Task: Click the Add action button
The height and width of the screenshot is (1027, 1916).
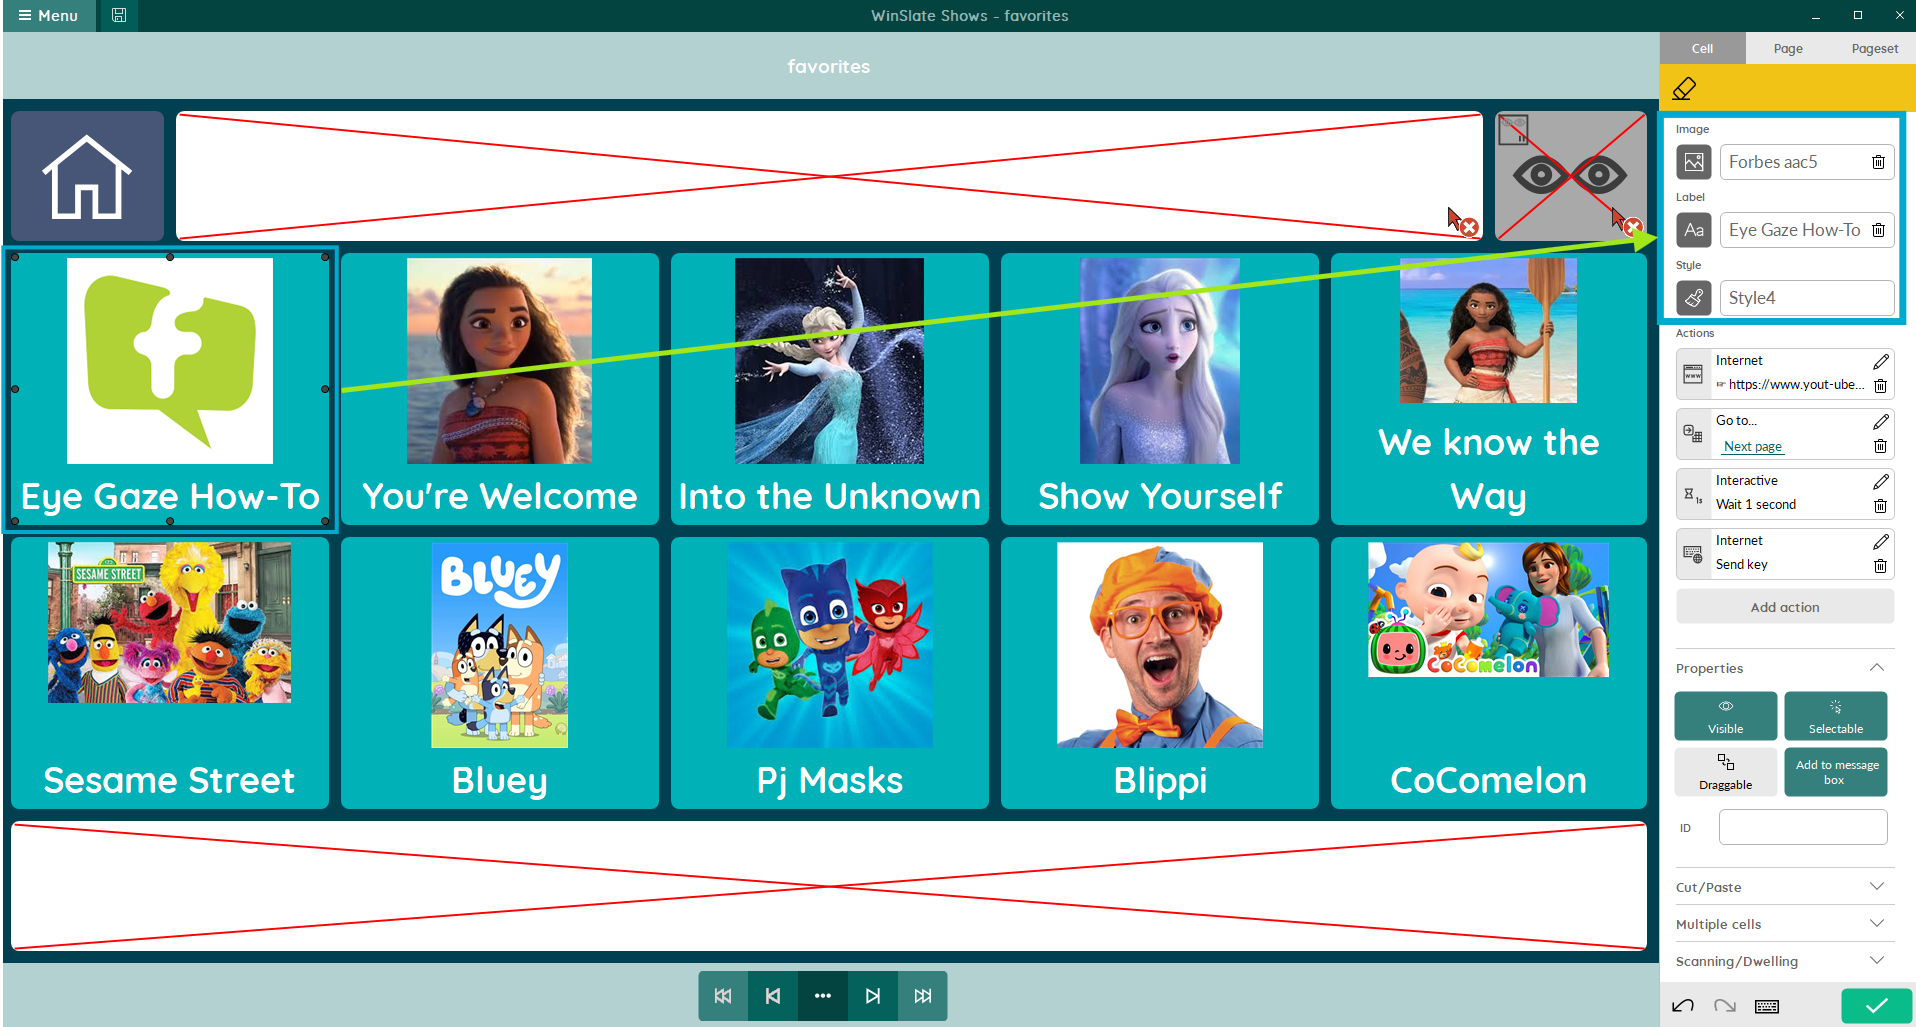Action: [1785, 607]
